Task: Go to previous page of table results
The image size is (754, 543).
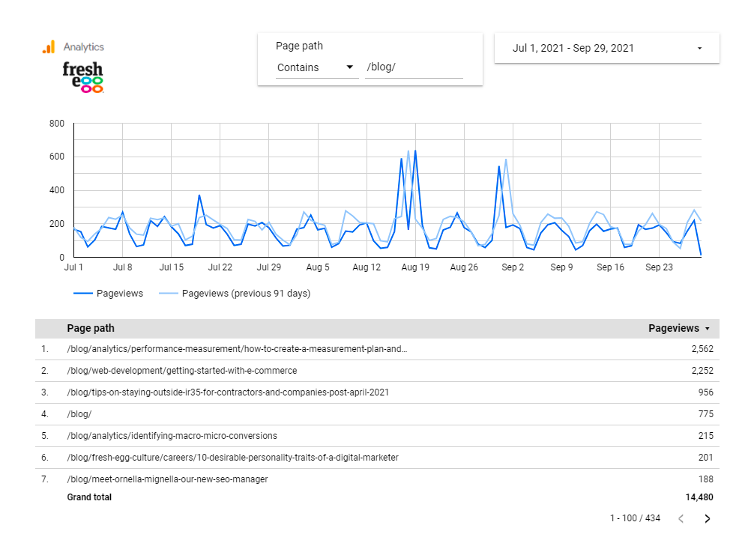Action: point(681,518)
